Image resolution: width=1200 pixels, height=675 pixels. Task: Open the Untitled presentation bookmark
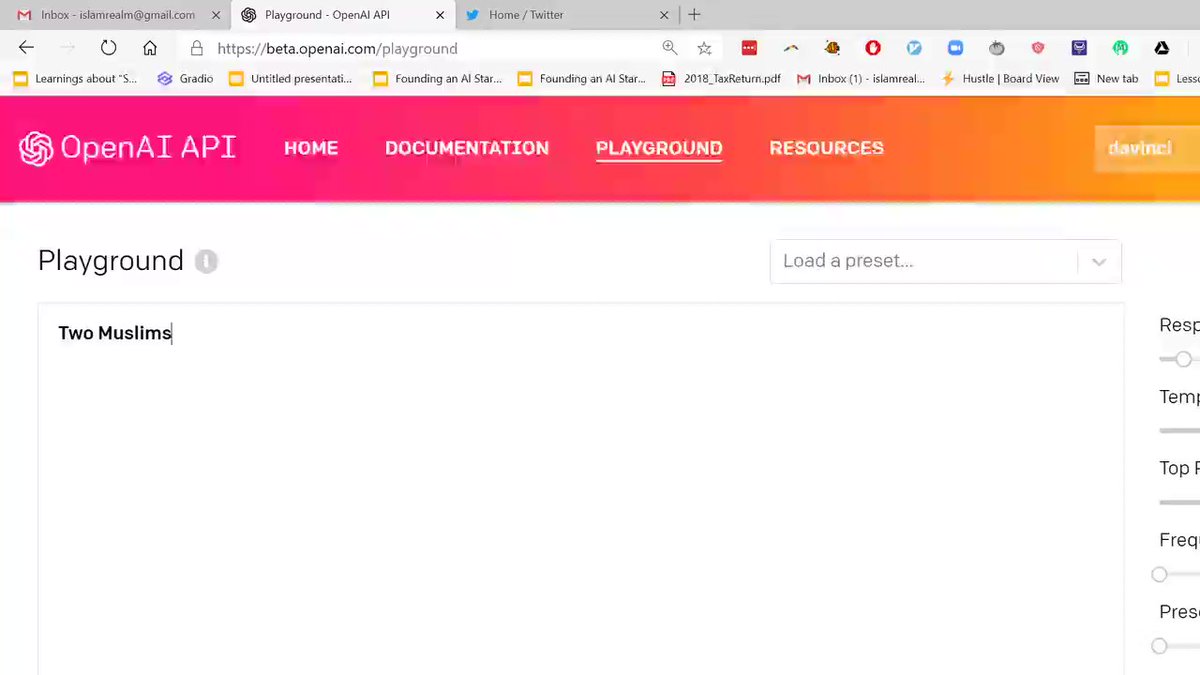pyautogui.click(x=291, y=79)
